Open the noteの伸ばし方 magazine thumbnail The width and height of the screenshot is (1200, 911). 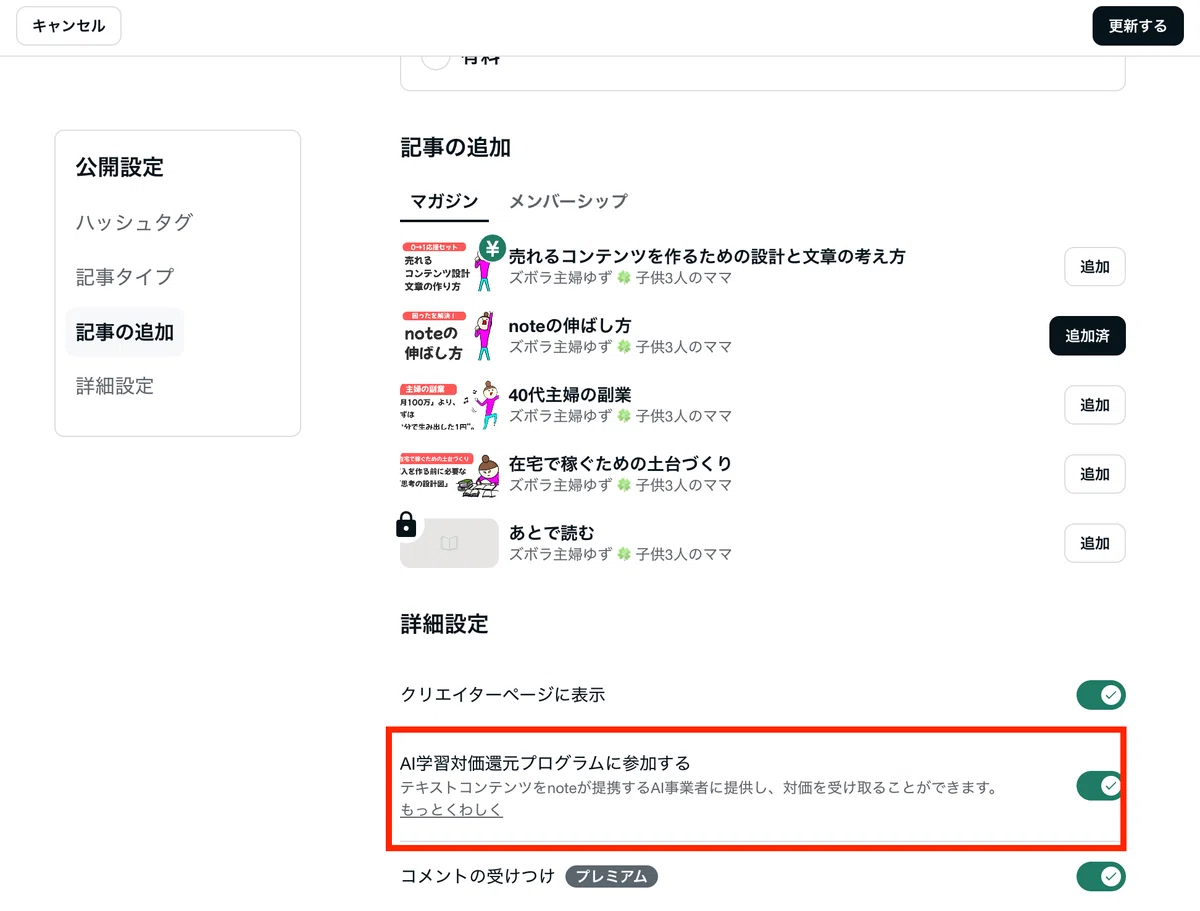coord(449,336)
